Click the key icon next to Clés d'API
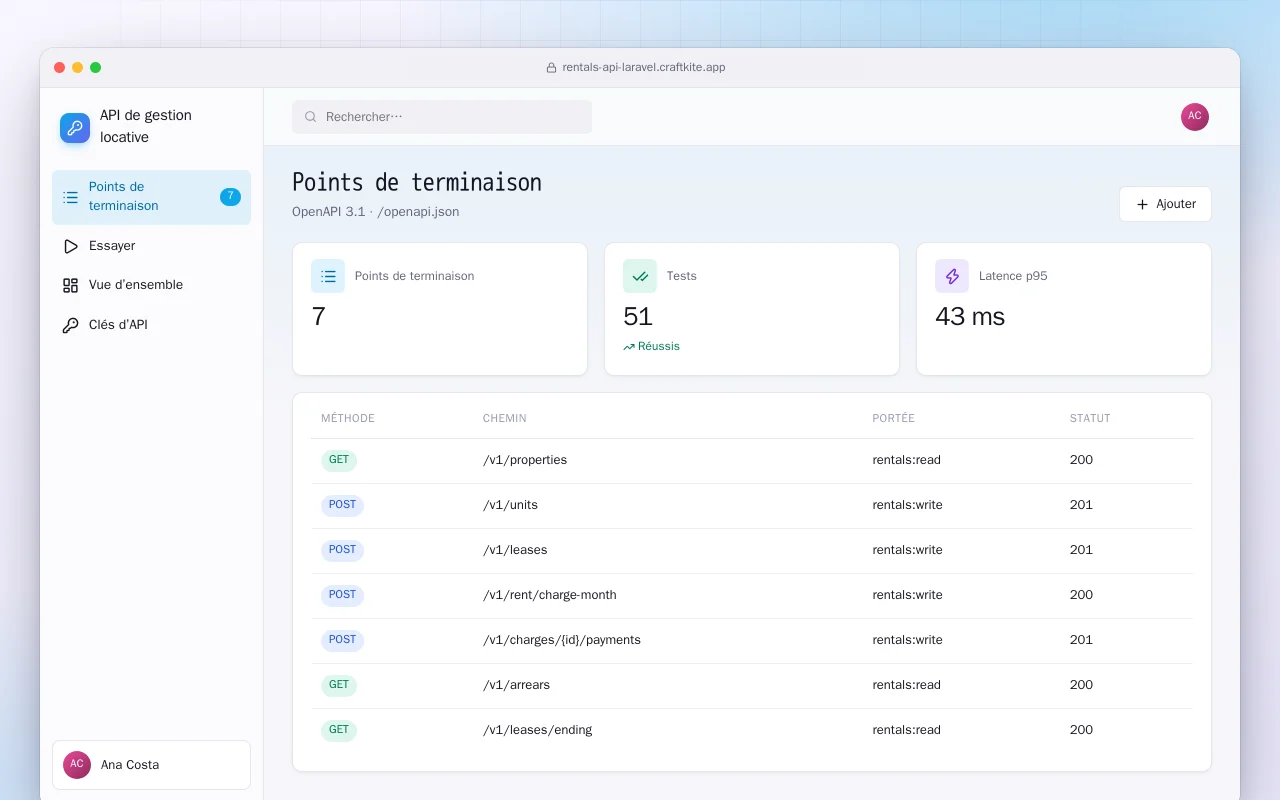The height and width of the screenshot is (800, 1280). 70,325
